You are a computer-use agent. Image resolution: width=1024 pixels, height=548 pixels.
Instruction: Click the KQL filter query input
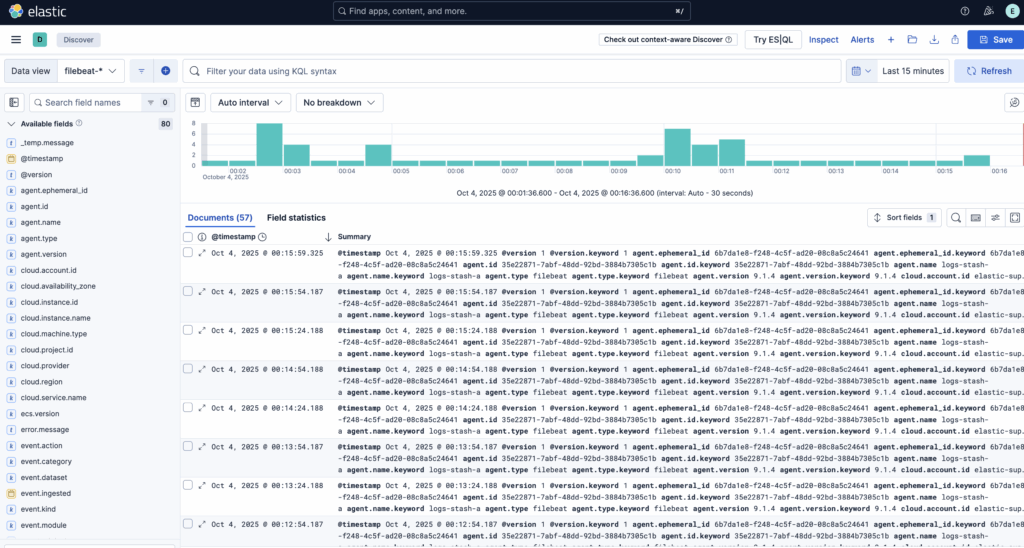(x=510, y=71)
